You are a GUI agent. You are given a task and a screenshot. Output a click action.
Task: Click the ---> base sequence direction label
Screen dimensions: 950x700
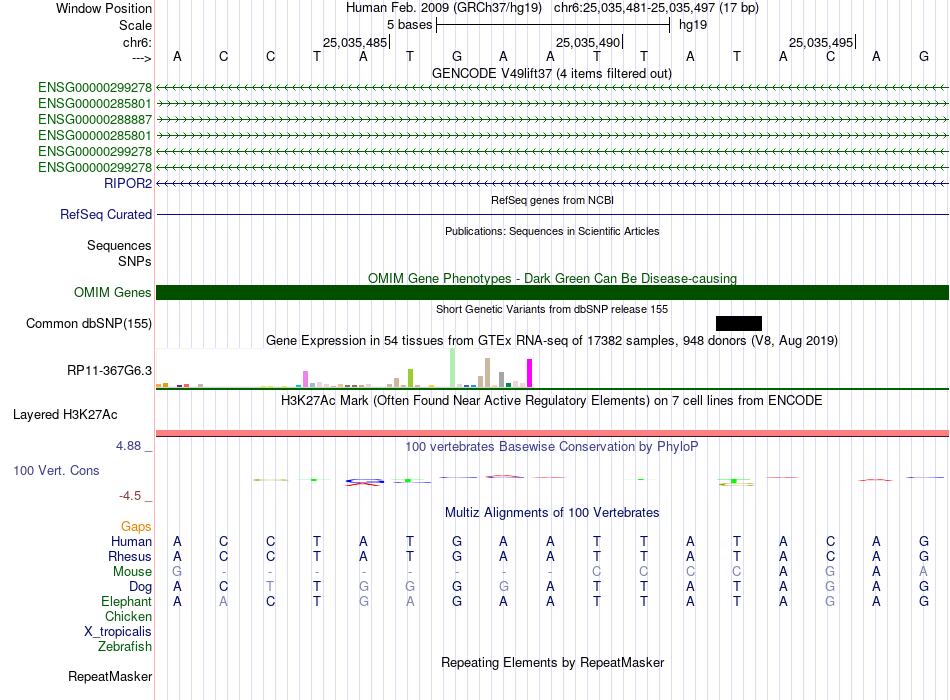[142, 58]
